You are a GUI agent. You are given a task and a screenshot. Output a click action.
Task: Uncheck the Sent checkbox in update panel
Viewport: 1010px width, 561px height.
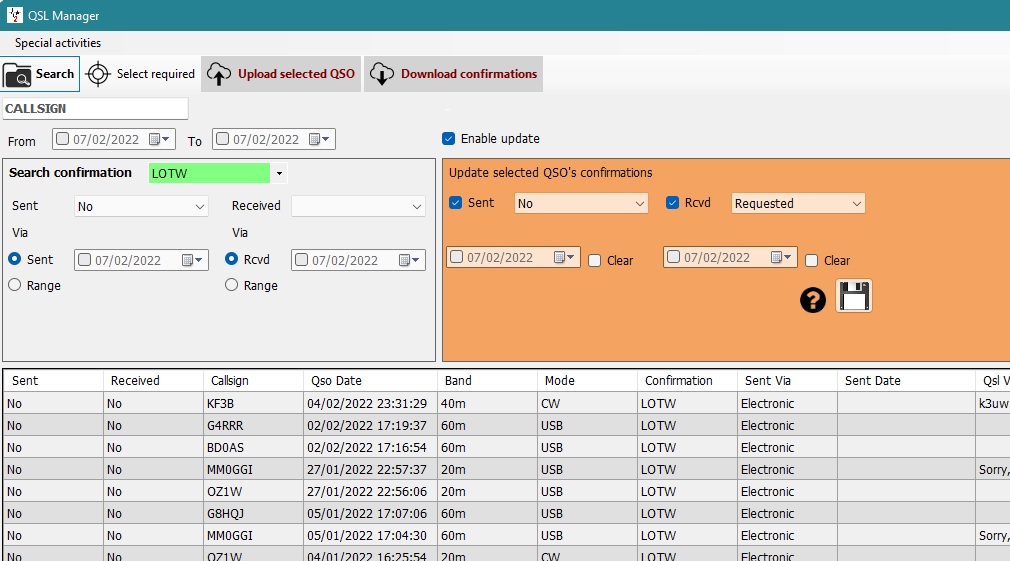pyautogui.click(x=455, y=202)
